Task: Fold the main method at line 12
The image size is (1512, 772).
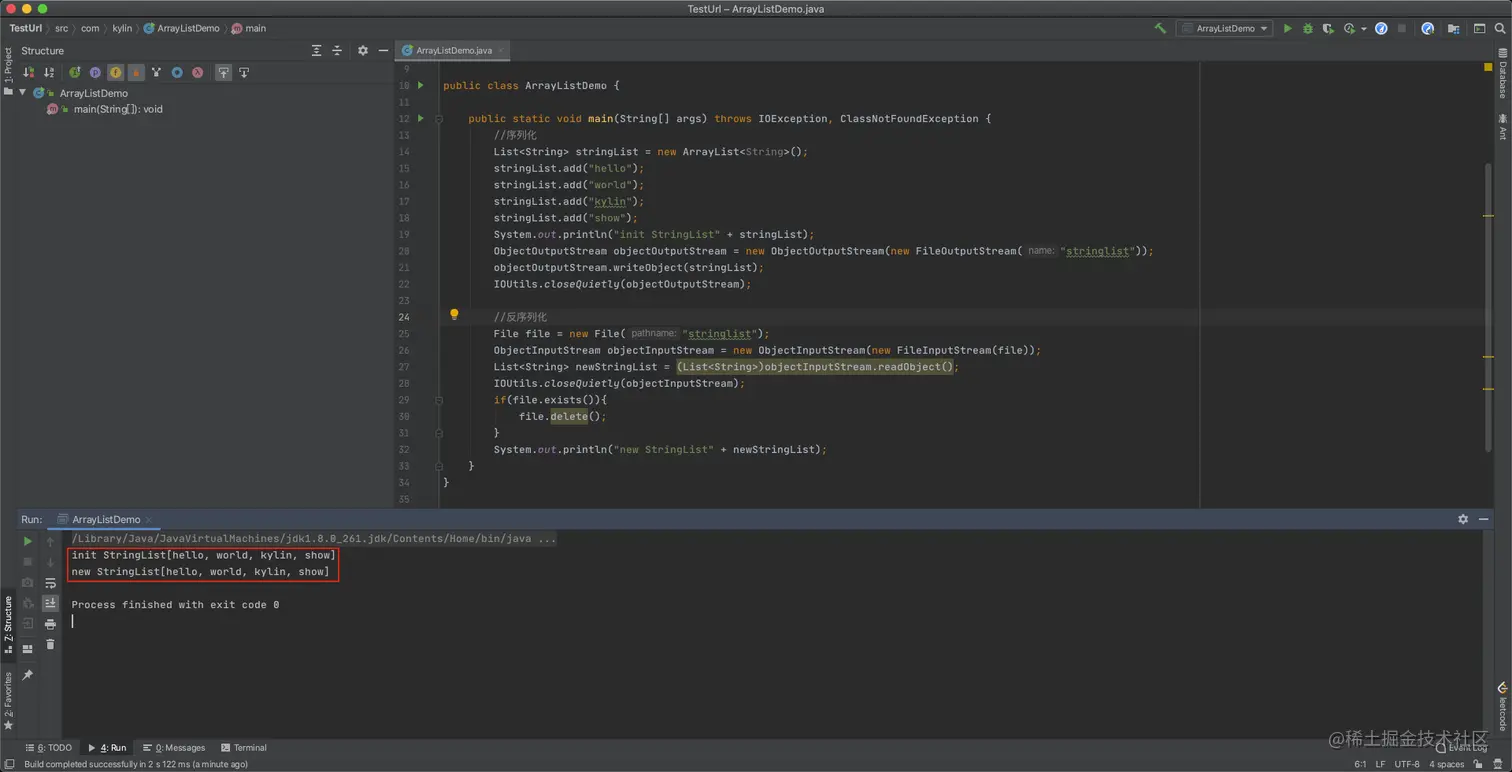Action: point(438,119)
